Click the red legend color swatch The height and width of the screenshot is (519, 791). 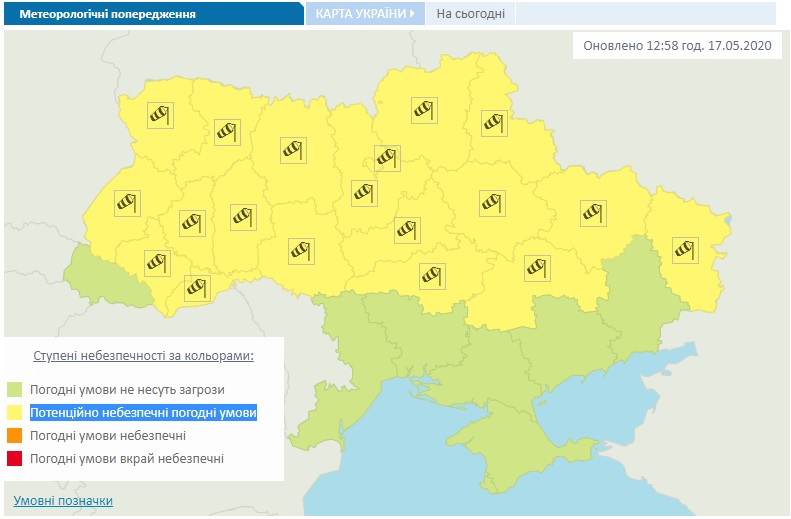point(14,458)
